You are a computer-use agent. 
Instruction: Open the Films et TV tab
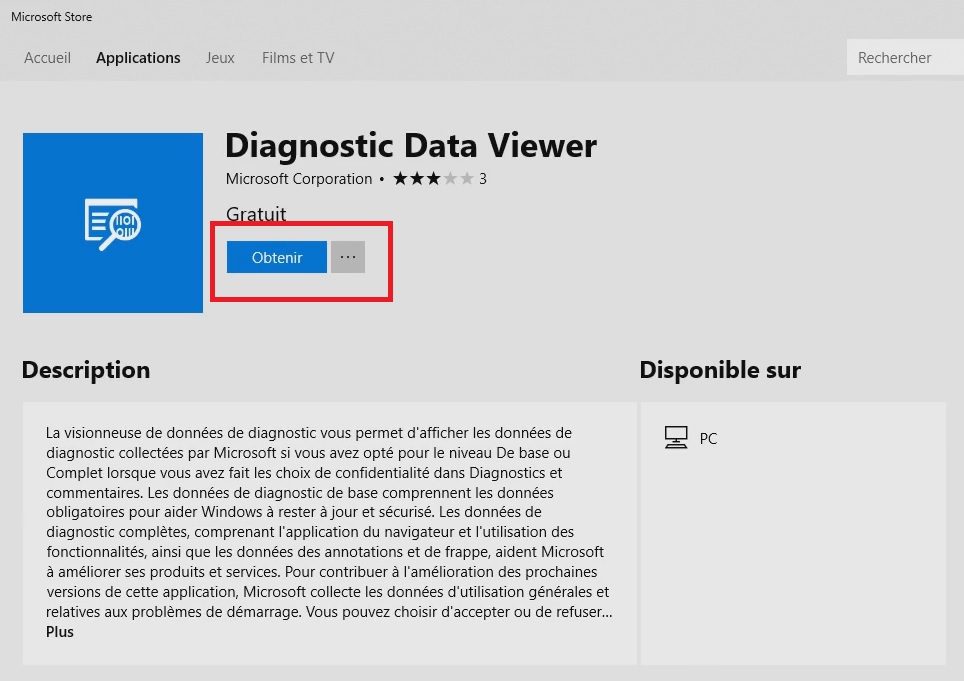tap(298, 58)
